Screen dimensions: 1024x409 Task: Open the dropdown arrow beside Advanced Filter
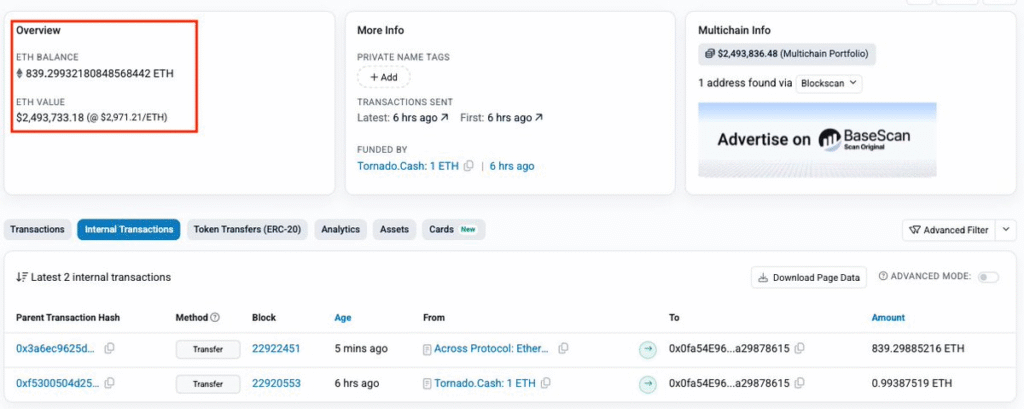pos(1007,230)
